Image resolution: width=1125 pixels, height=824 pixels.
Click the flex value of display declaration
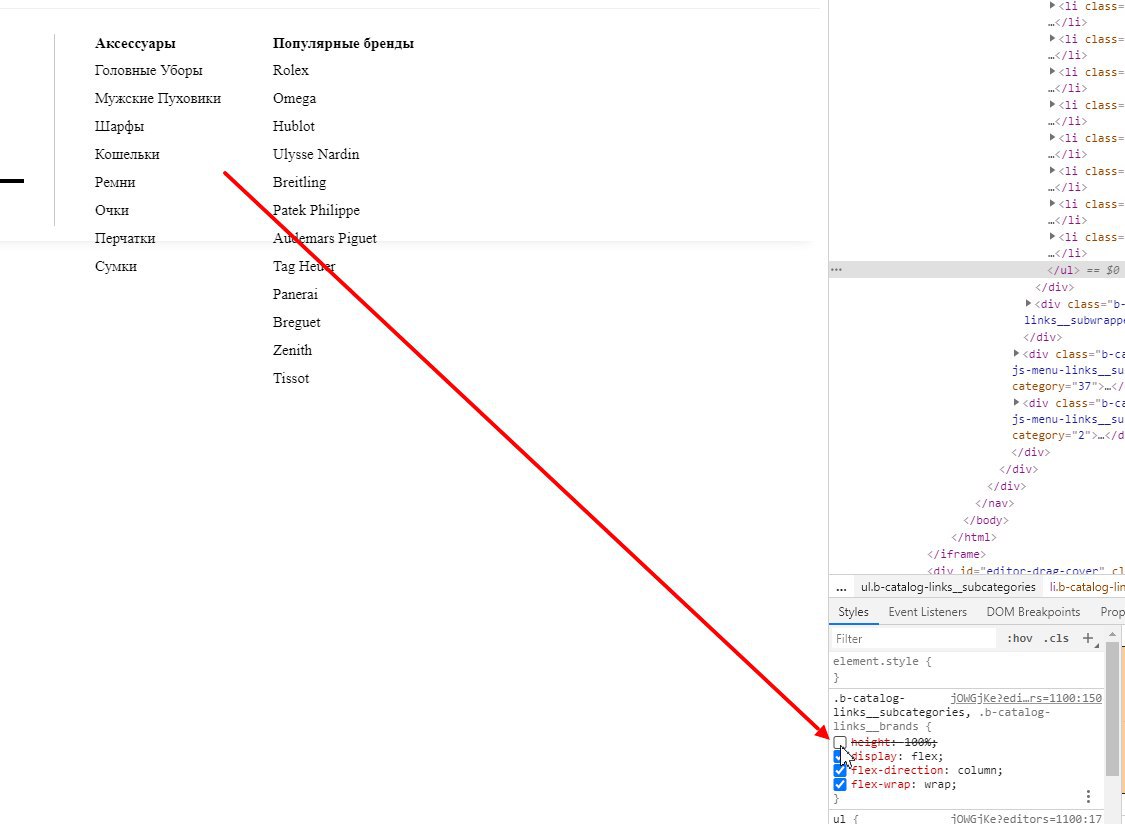[x=923, y=757]
